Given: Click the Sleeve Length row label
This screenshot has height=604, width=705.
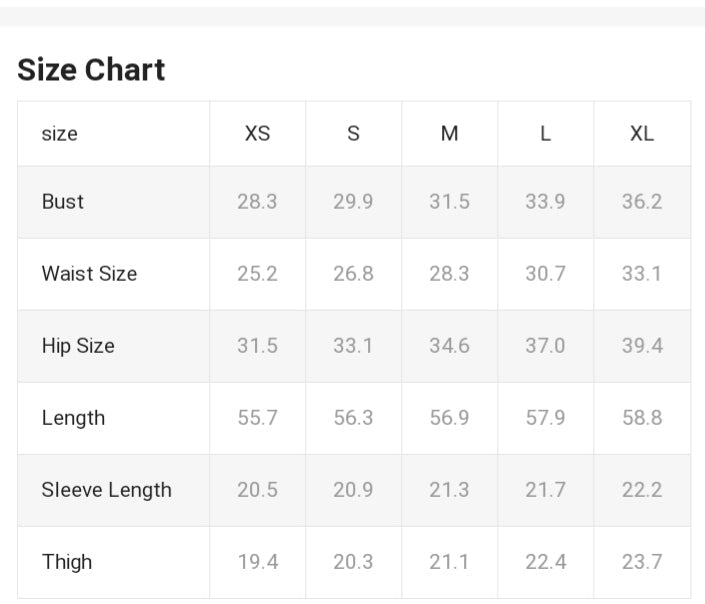Looking at the screenshot, I should pos(106,490).
